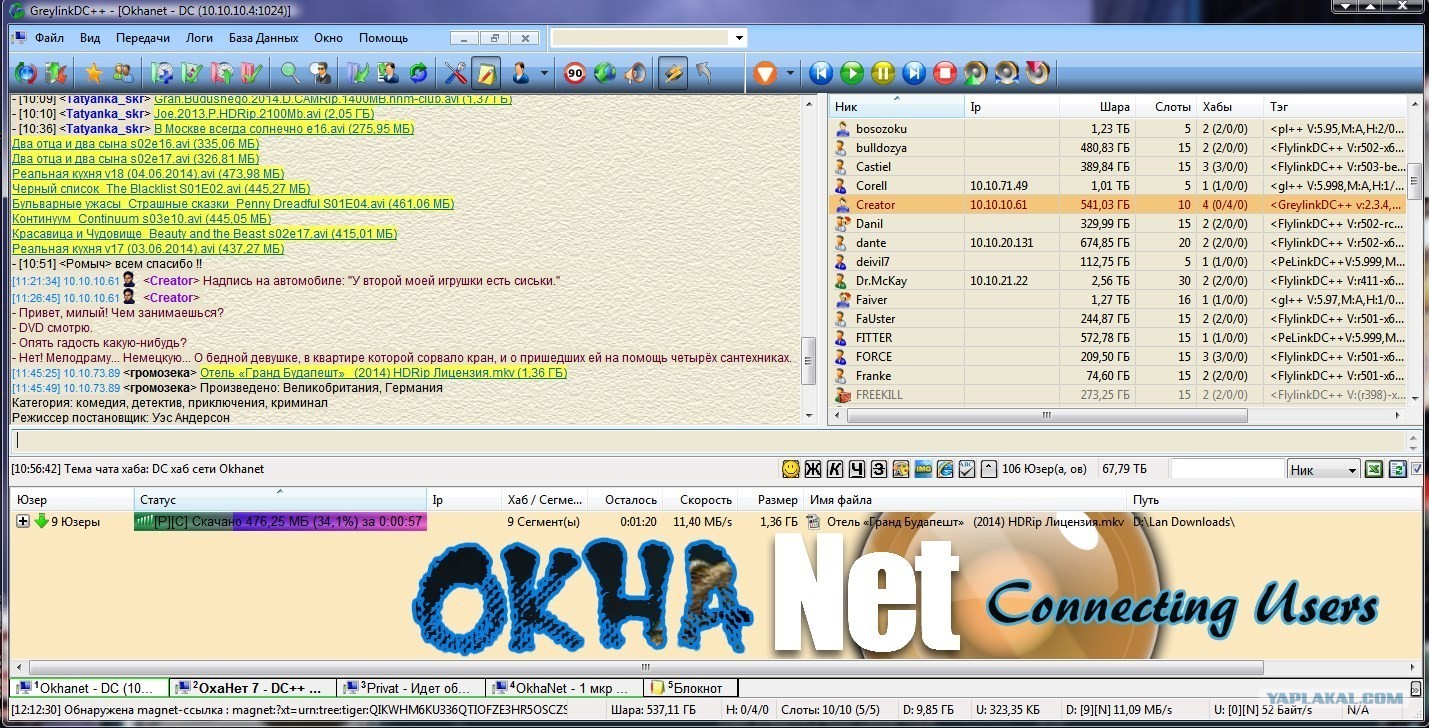Click the orange Winamp triangle icon

point(765,73)
